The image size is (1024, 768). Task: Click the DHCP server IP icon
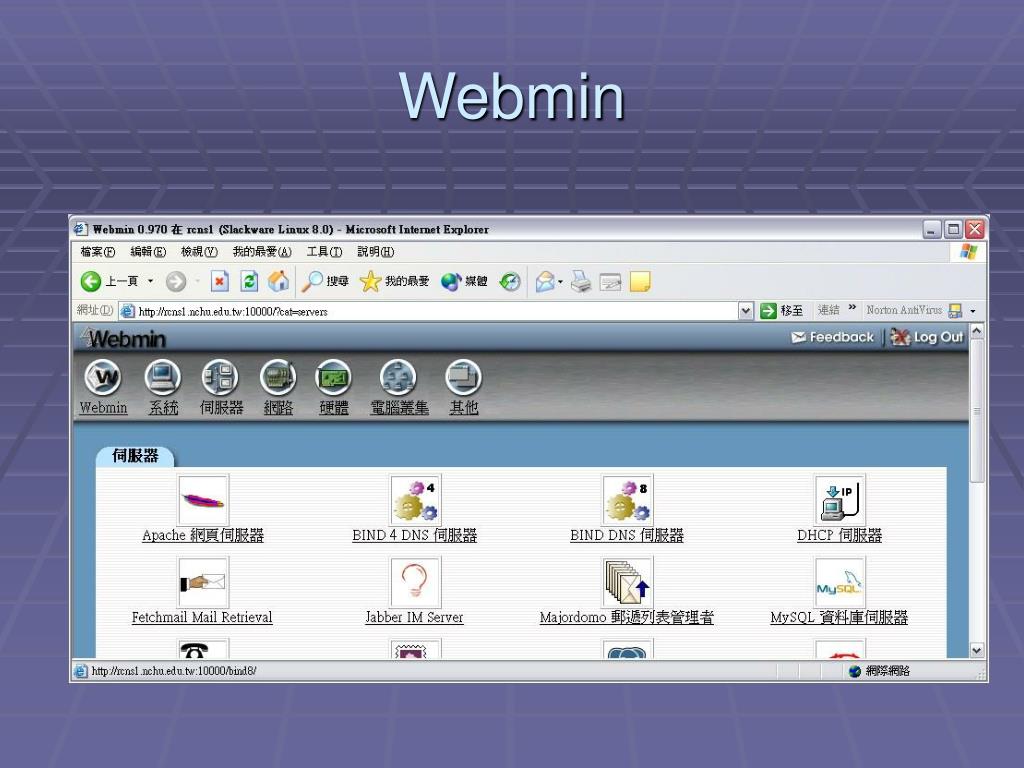point(840,500)
